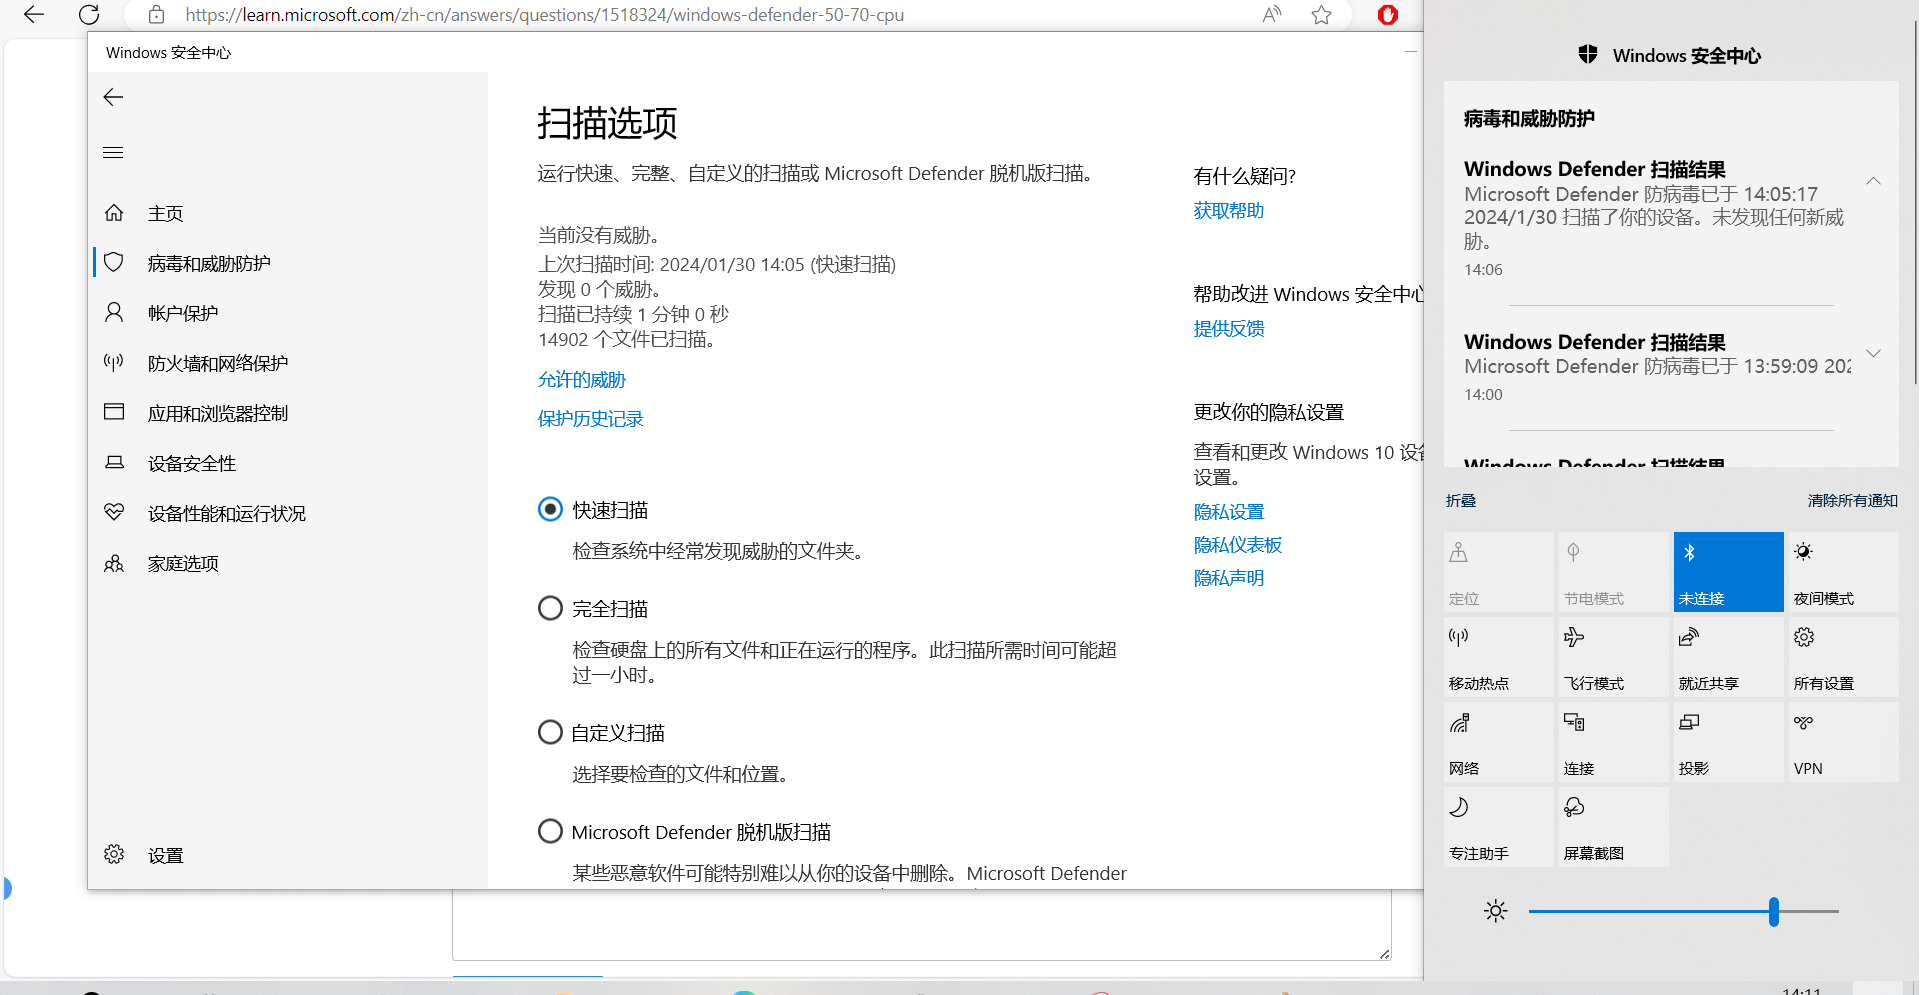Click the 获取帮助 link

[1229, 210]
